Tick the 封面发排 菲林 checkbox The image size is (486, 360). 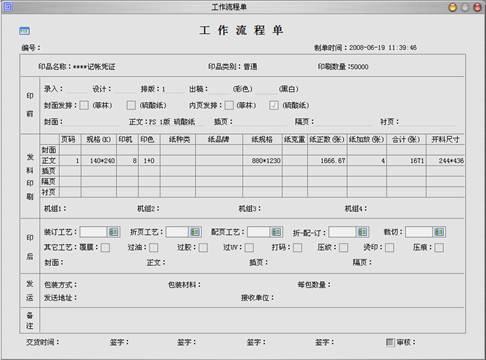(84, 105)
